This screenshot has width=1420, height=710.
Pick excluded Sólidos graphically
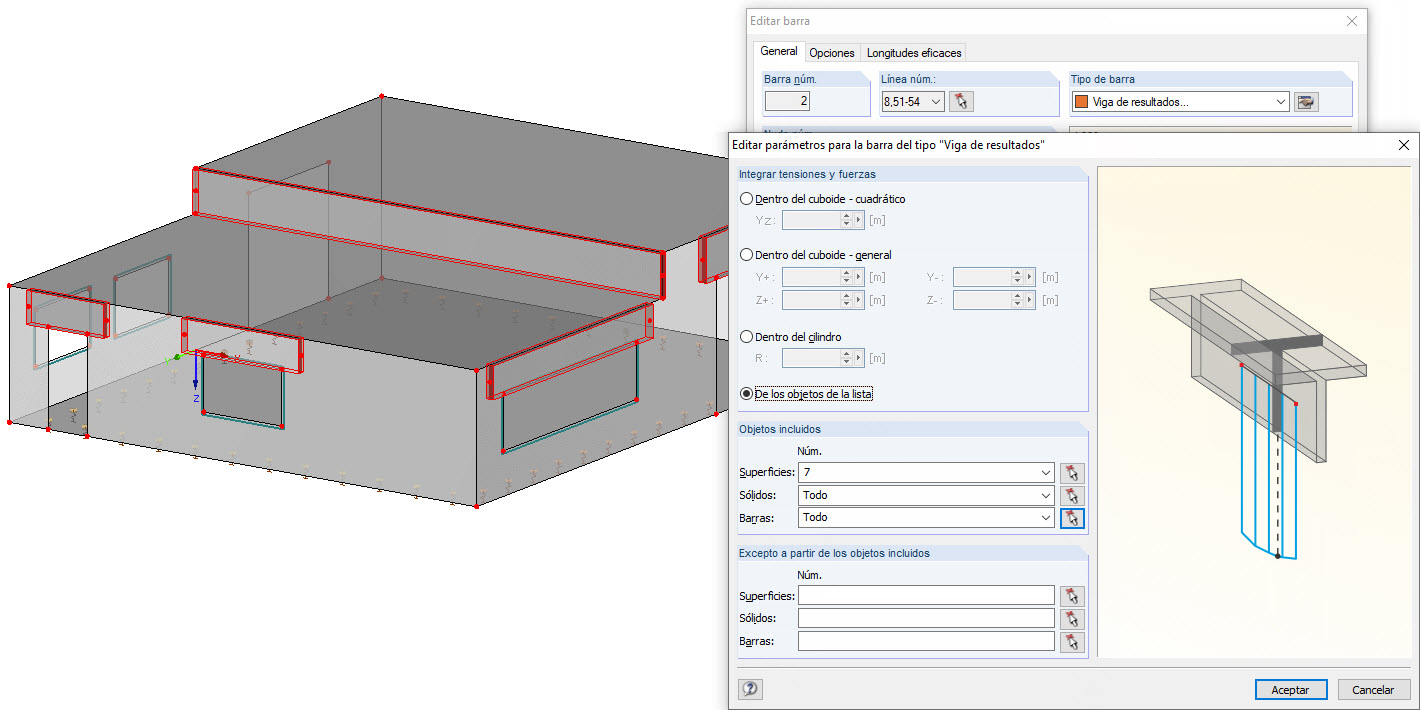coord(1072,619)
